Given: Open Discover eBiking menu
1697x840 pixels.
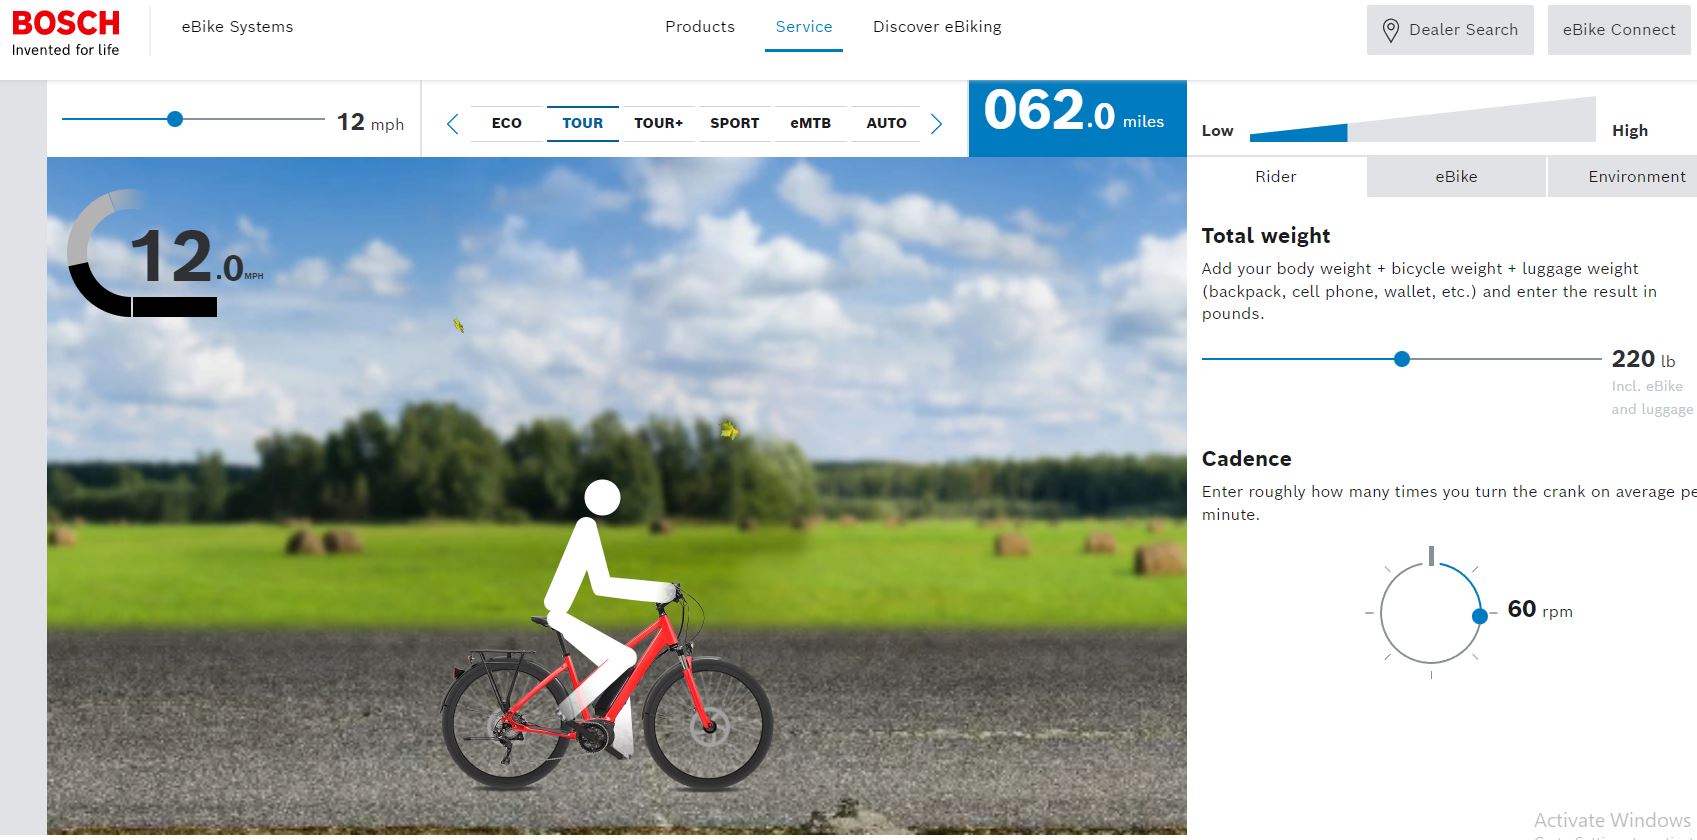Looking at the screenshot, I should coord(937,27).
